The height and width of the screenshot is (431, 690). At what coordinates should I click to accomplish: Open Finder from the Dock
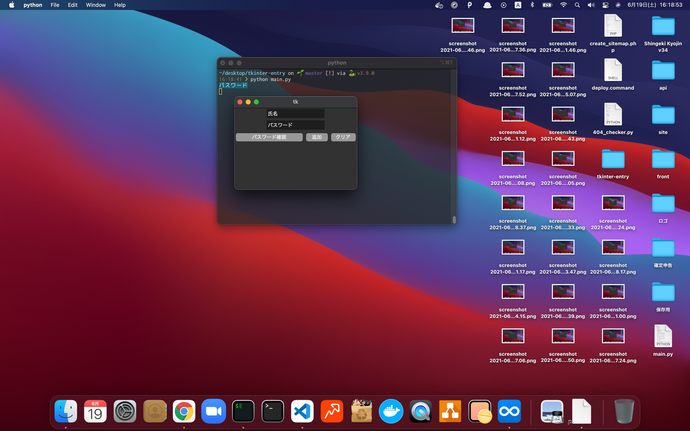(x=66, y=411)
